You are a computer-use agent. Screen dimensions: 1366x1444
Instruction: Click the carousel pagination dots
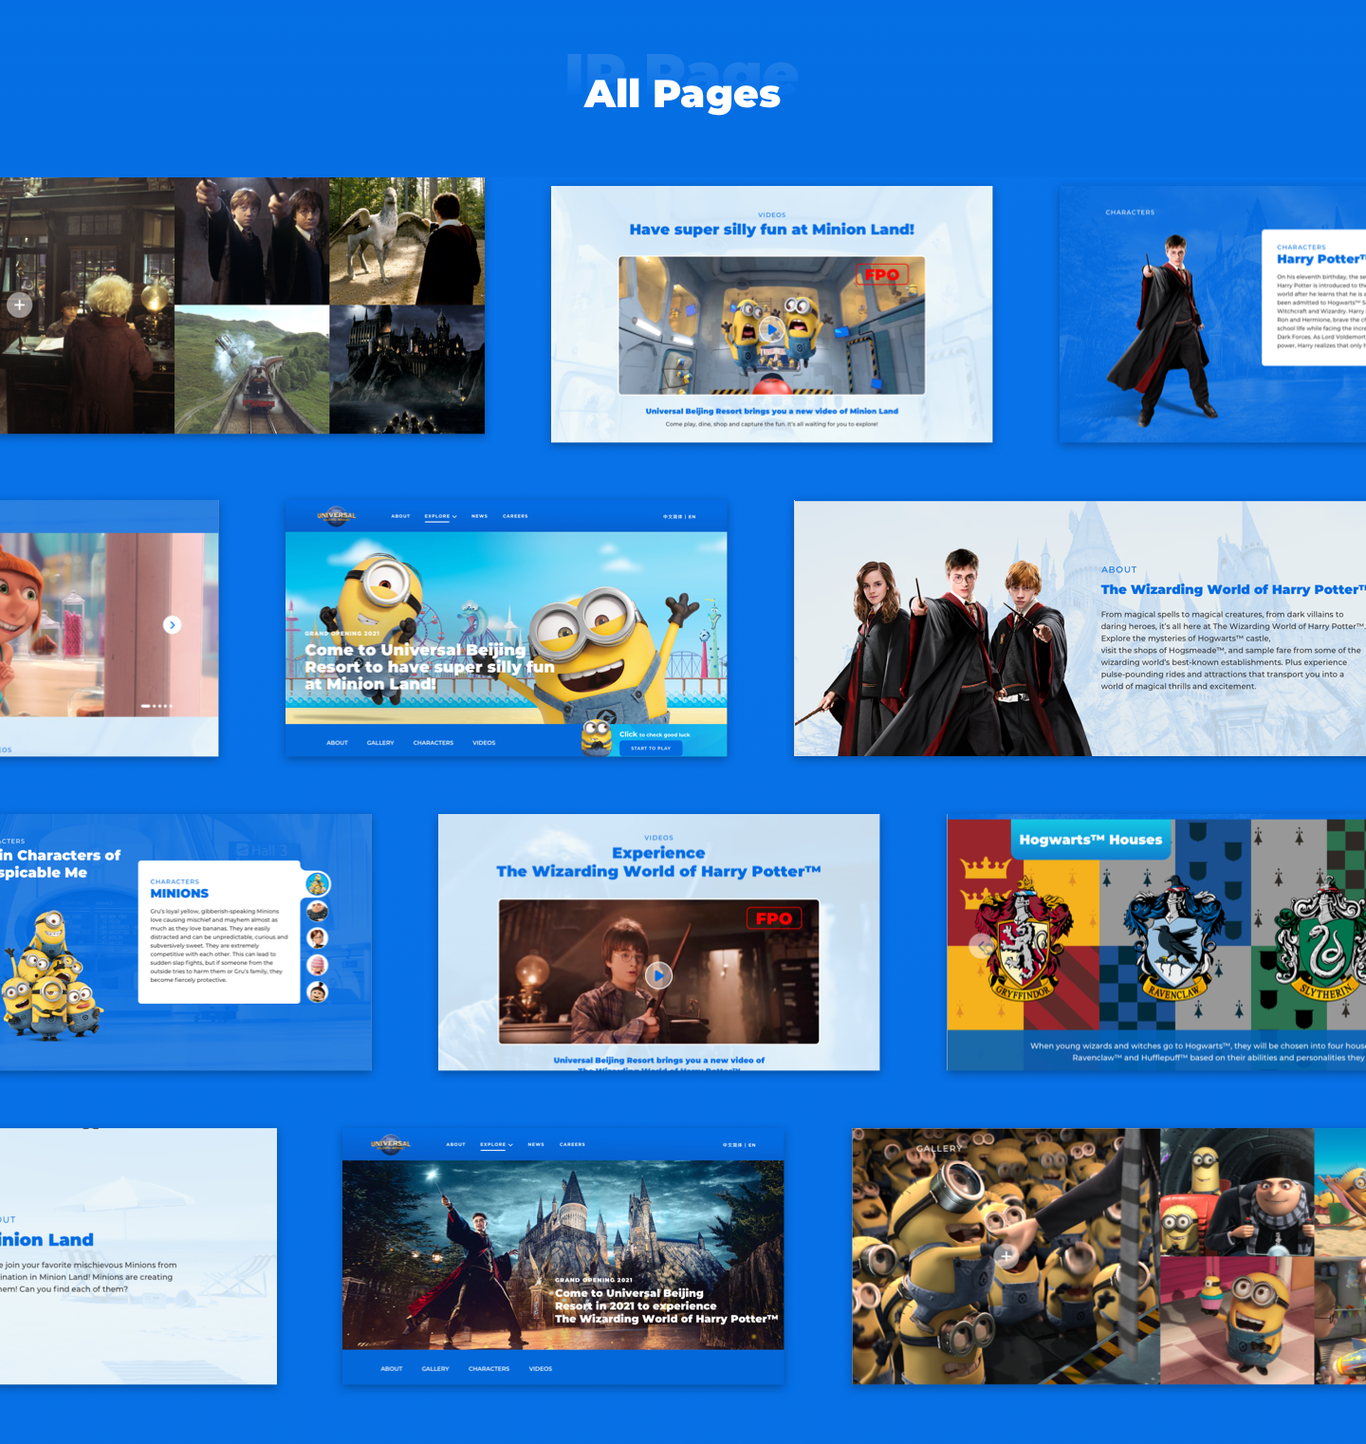pyautogui.click(x=156, y=706)
